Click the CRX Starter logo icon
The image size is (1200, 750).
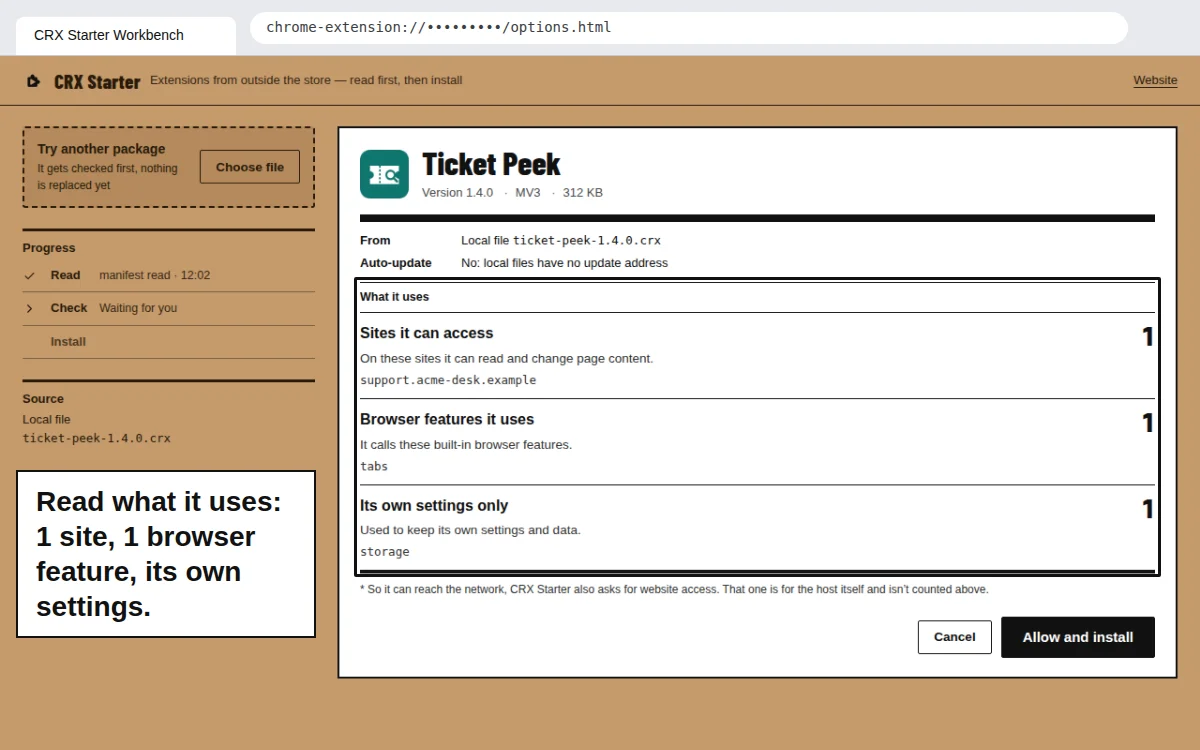34,81
